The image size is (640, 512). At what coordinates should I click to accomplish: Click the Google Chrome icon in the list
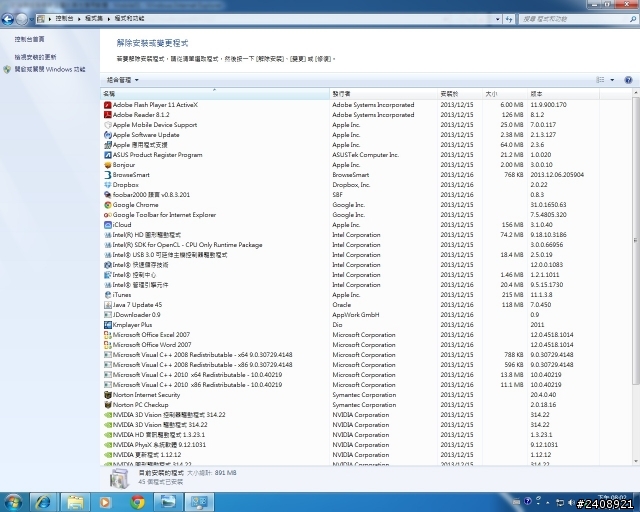(108, 205)
